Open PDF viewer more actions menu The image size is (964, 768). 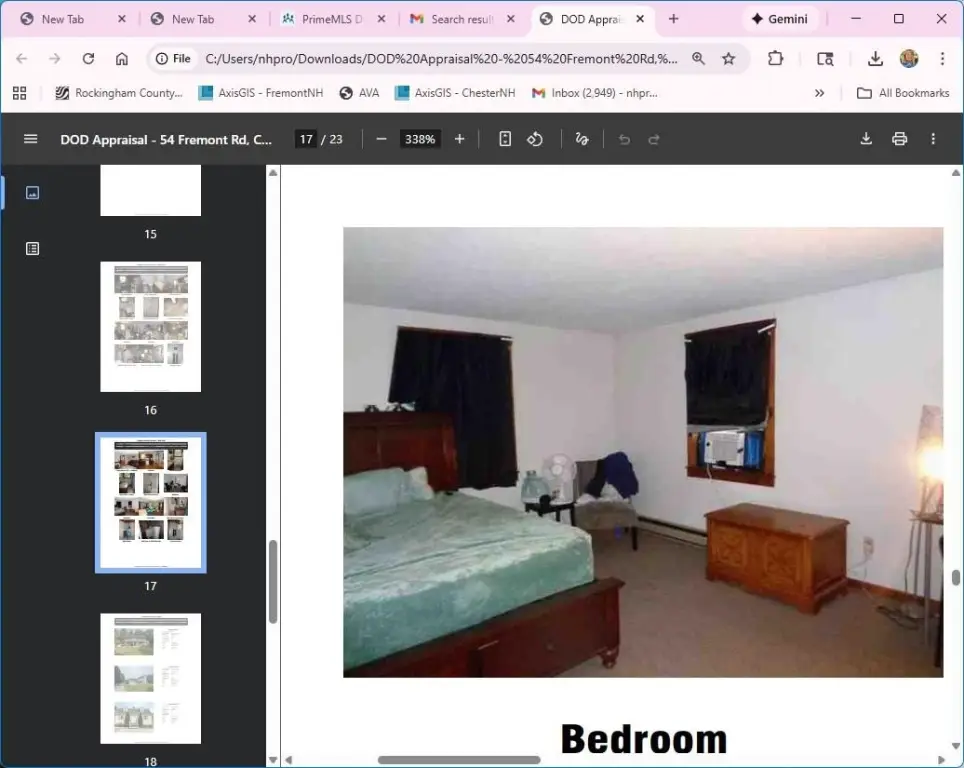point(933,139)
